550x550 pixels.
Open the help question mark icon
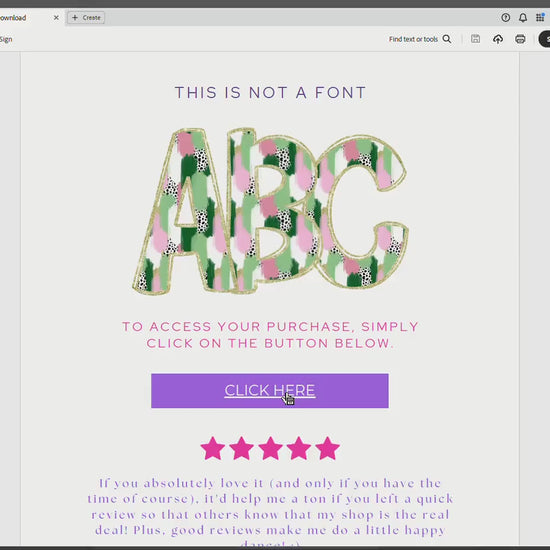coord(505,18)
